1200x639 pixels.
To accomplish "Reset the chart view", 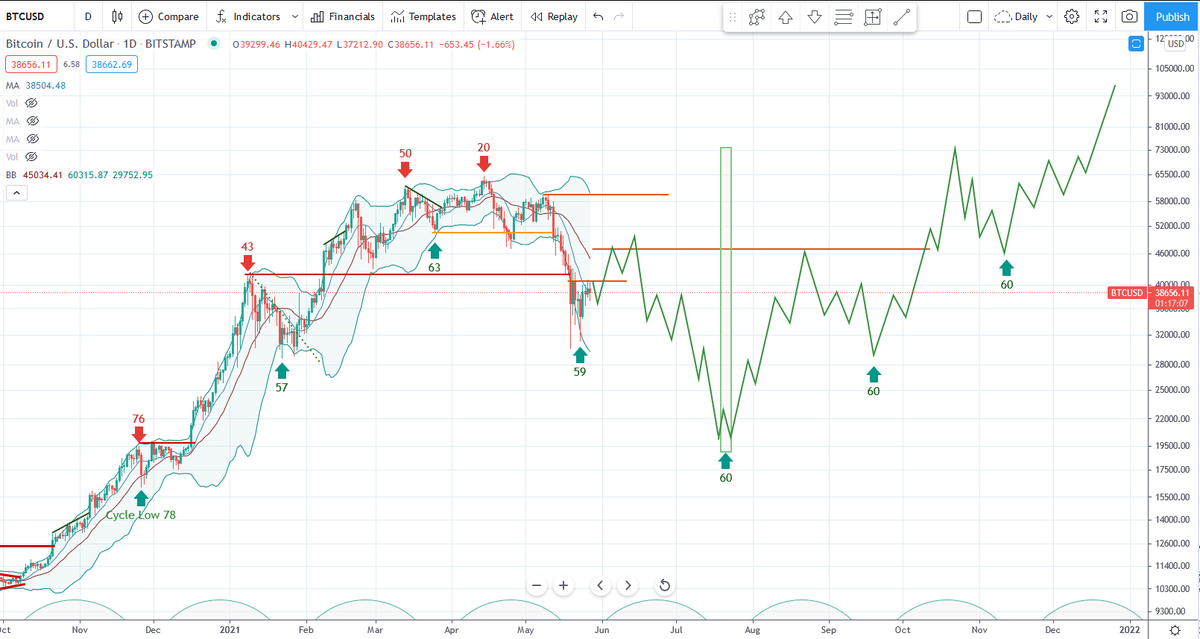I will tap(665, 585).
